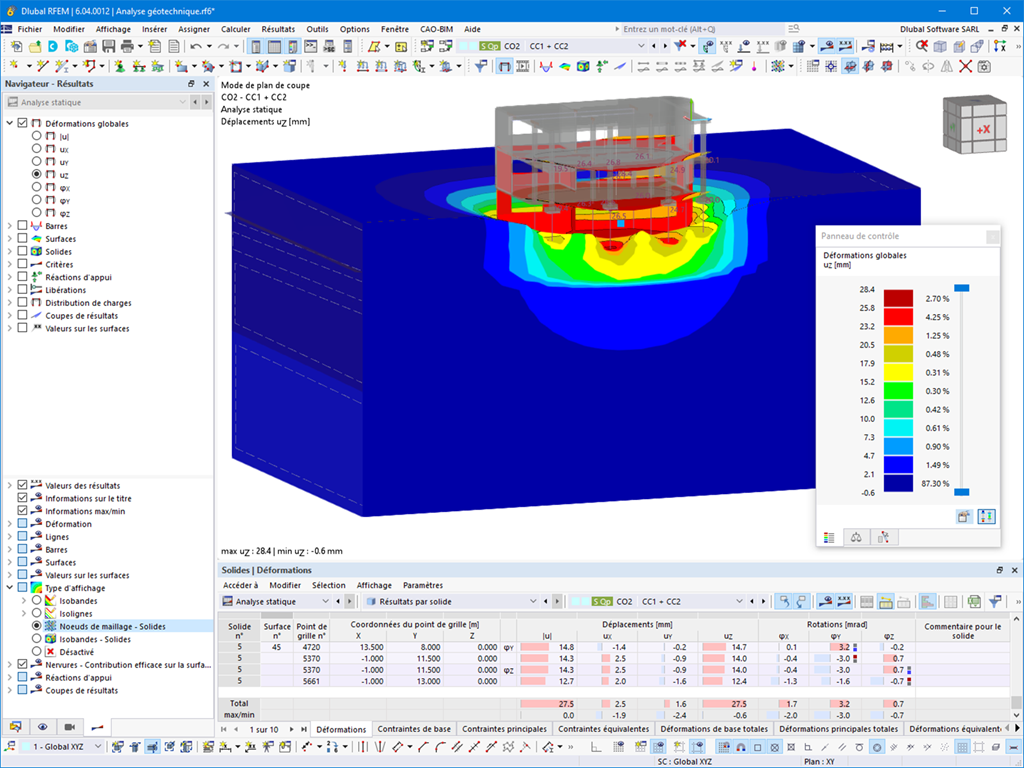
Task: Click the Undo arrow icon
Action: [x=196, y=46]
